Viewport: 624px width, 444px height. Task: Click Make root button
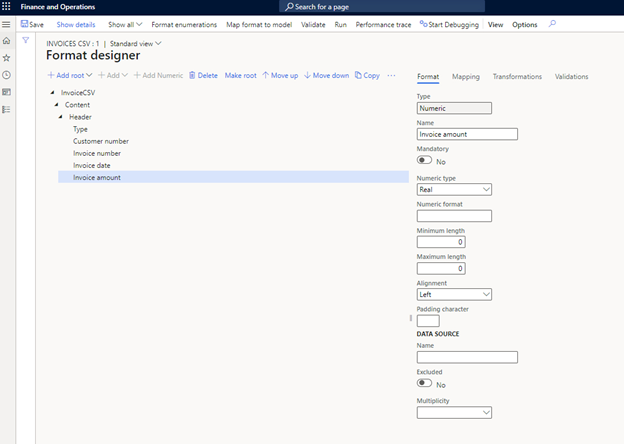241,76
